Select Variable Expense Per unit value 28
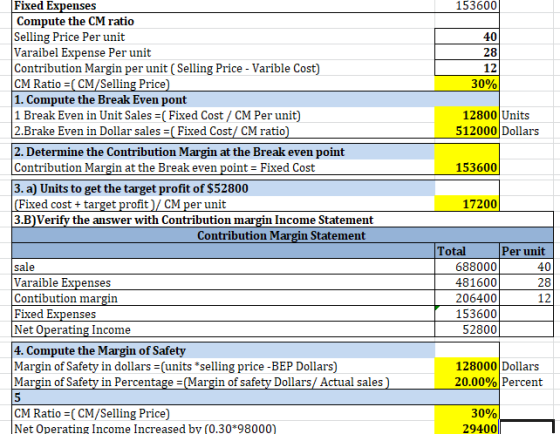The height and width of the screenshot is (434, 560). 467,52
